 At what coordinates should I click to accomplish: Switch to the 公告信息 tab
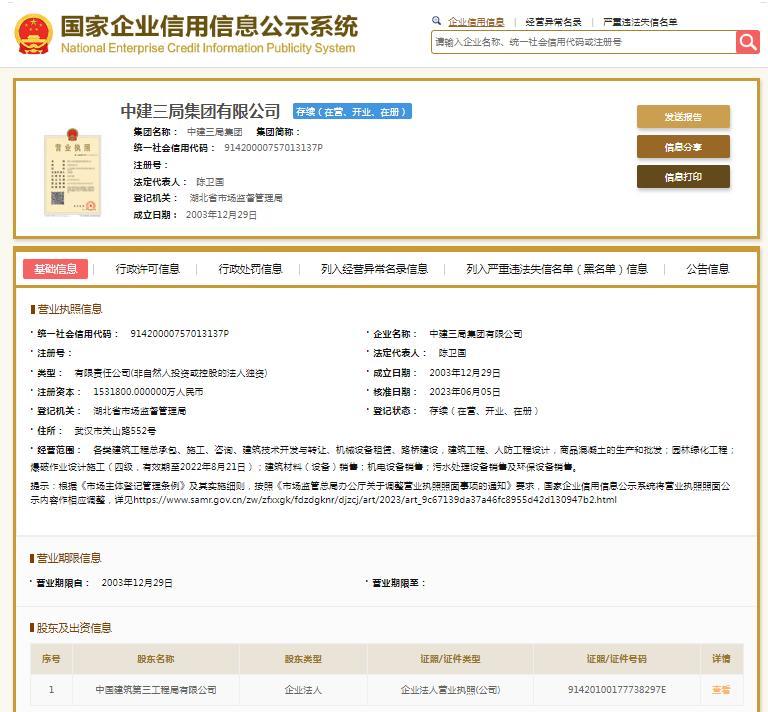click(x=707, y=269)
